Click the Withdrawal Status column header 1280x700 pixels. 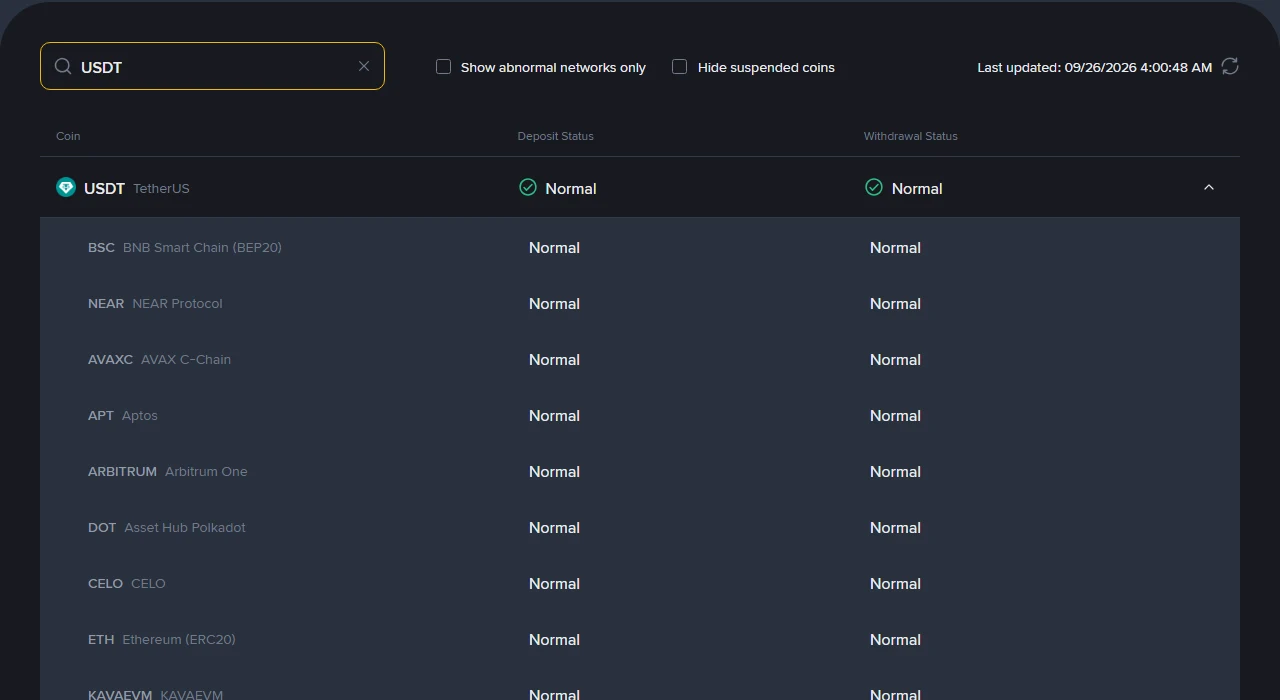[x=910, y=136]
